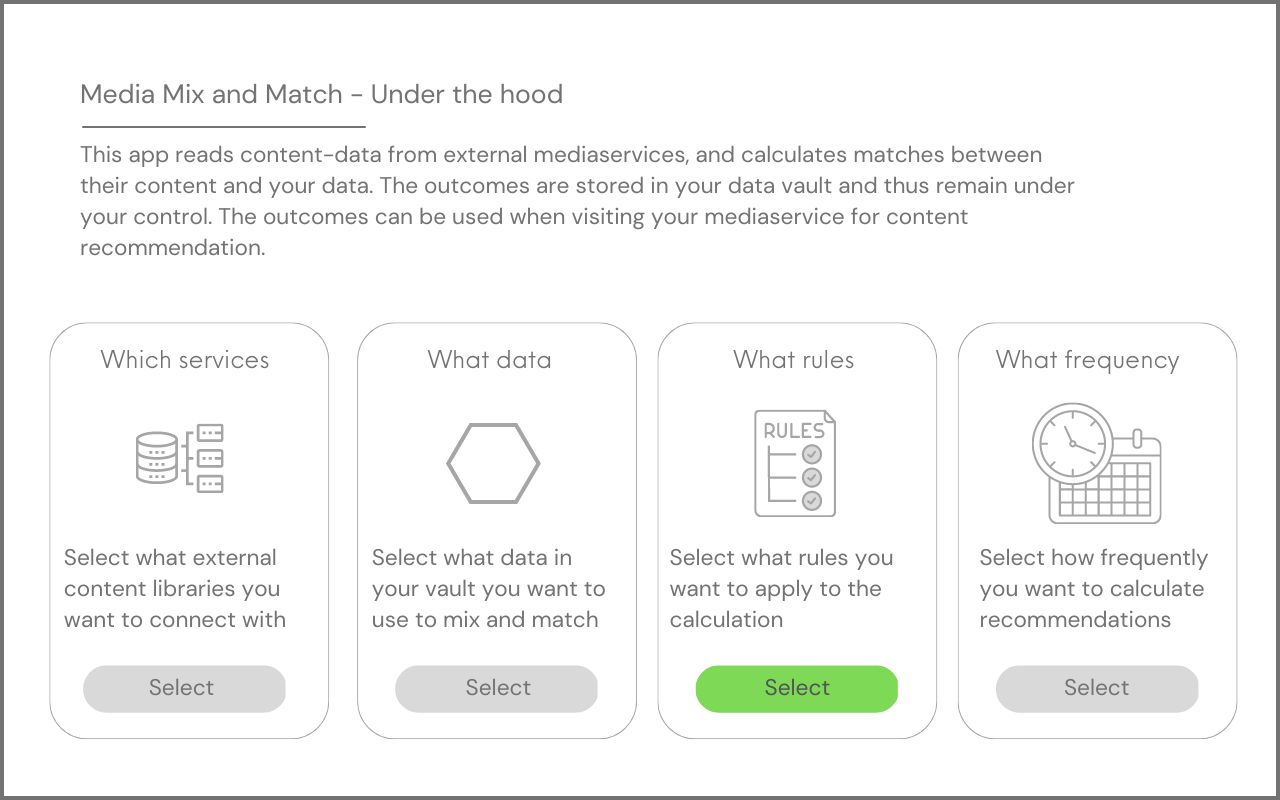Click the database cylinder stack icon
The image size is (1280, 800).
click(156, 459)
